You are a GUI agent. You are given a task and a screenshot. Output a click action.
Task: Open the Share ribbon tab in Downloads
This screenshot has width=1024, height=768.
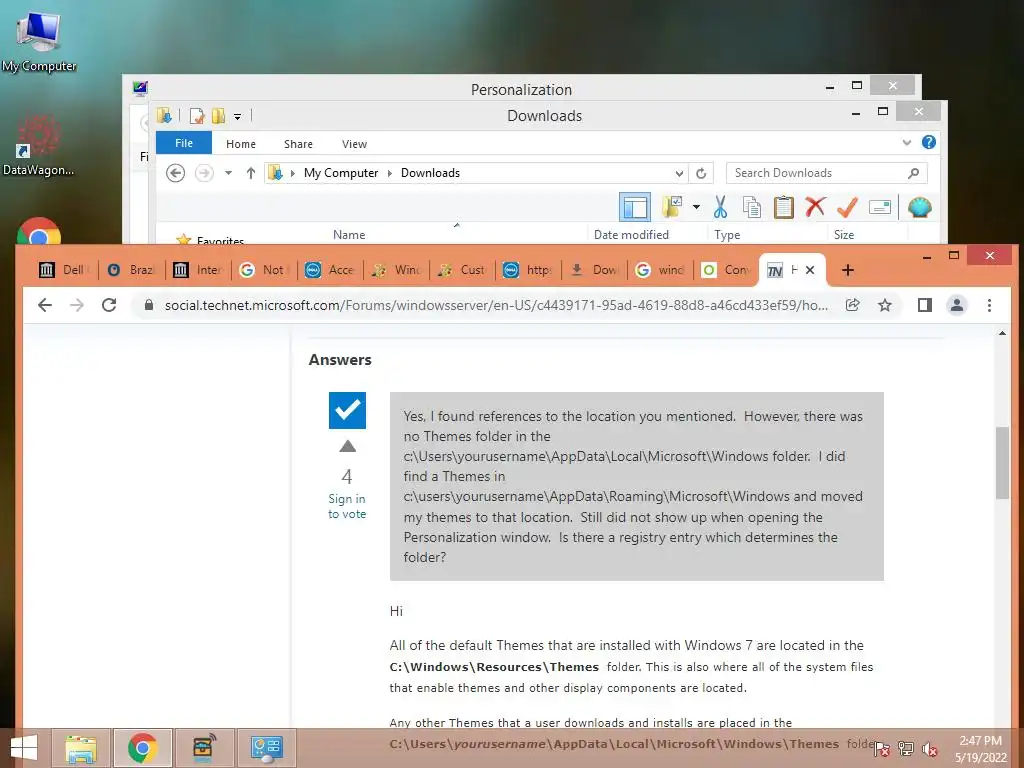298,144
